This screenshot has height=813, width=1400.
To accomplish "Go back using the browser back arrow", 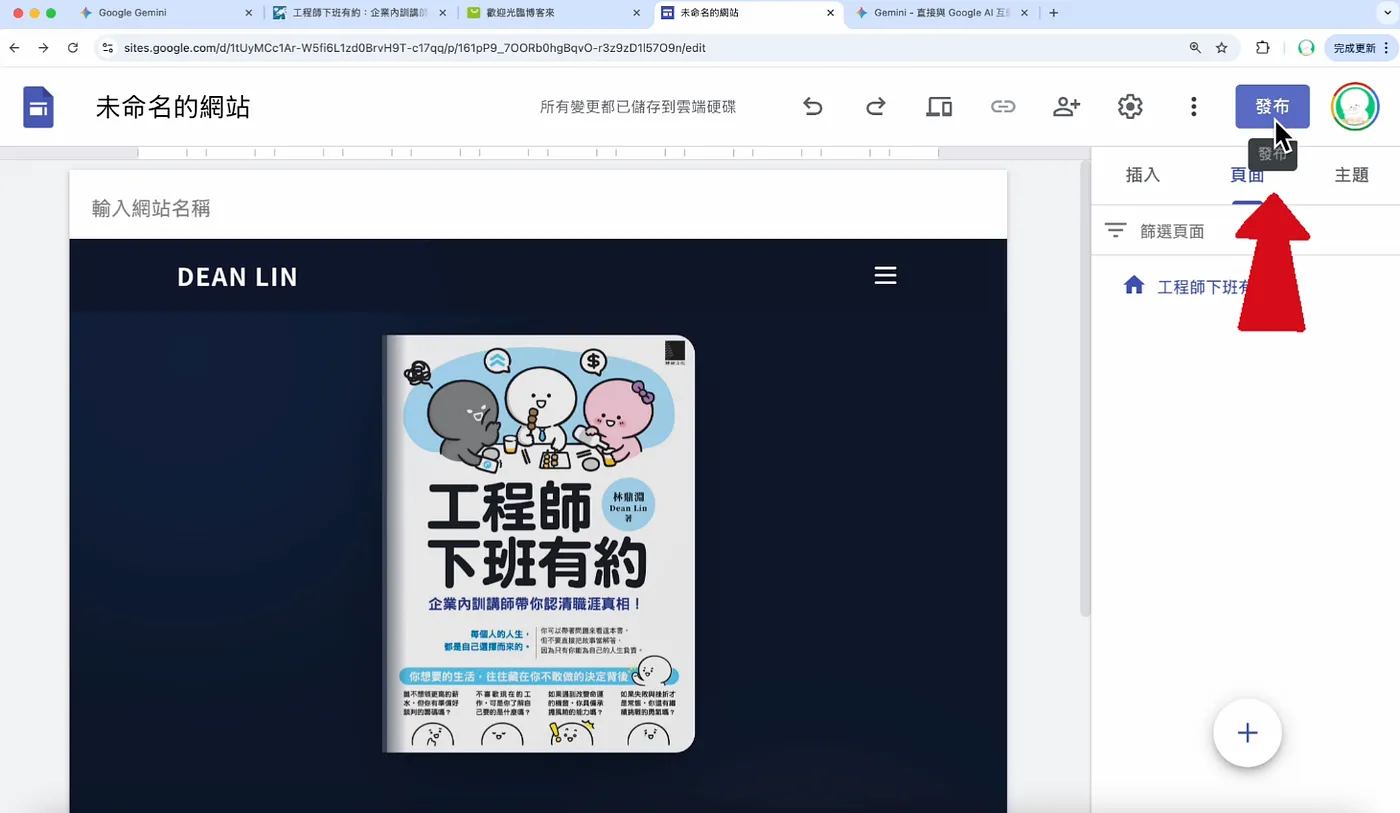I will [x=14, y=47].
